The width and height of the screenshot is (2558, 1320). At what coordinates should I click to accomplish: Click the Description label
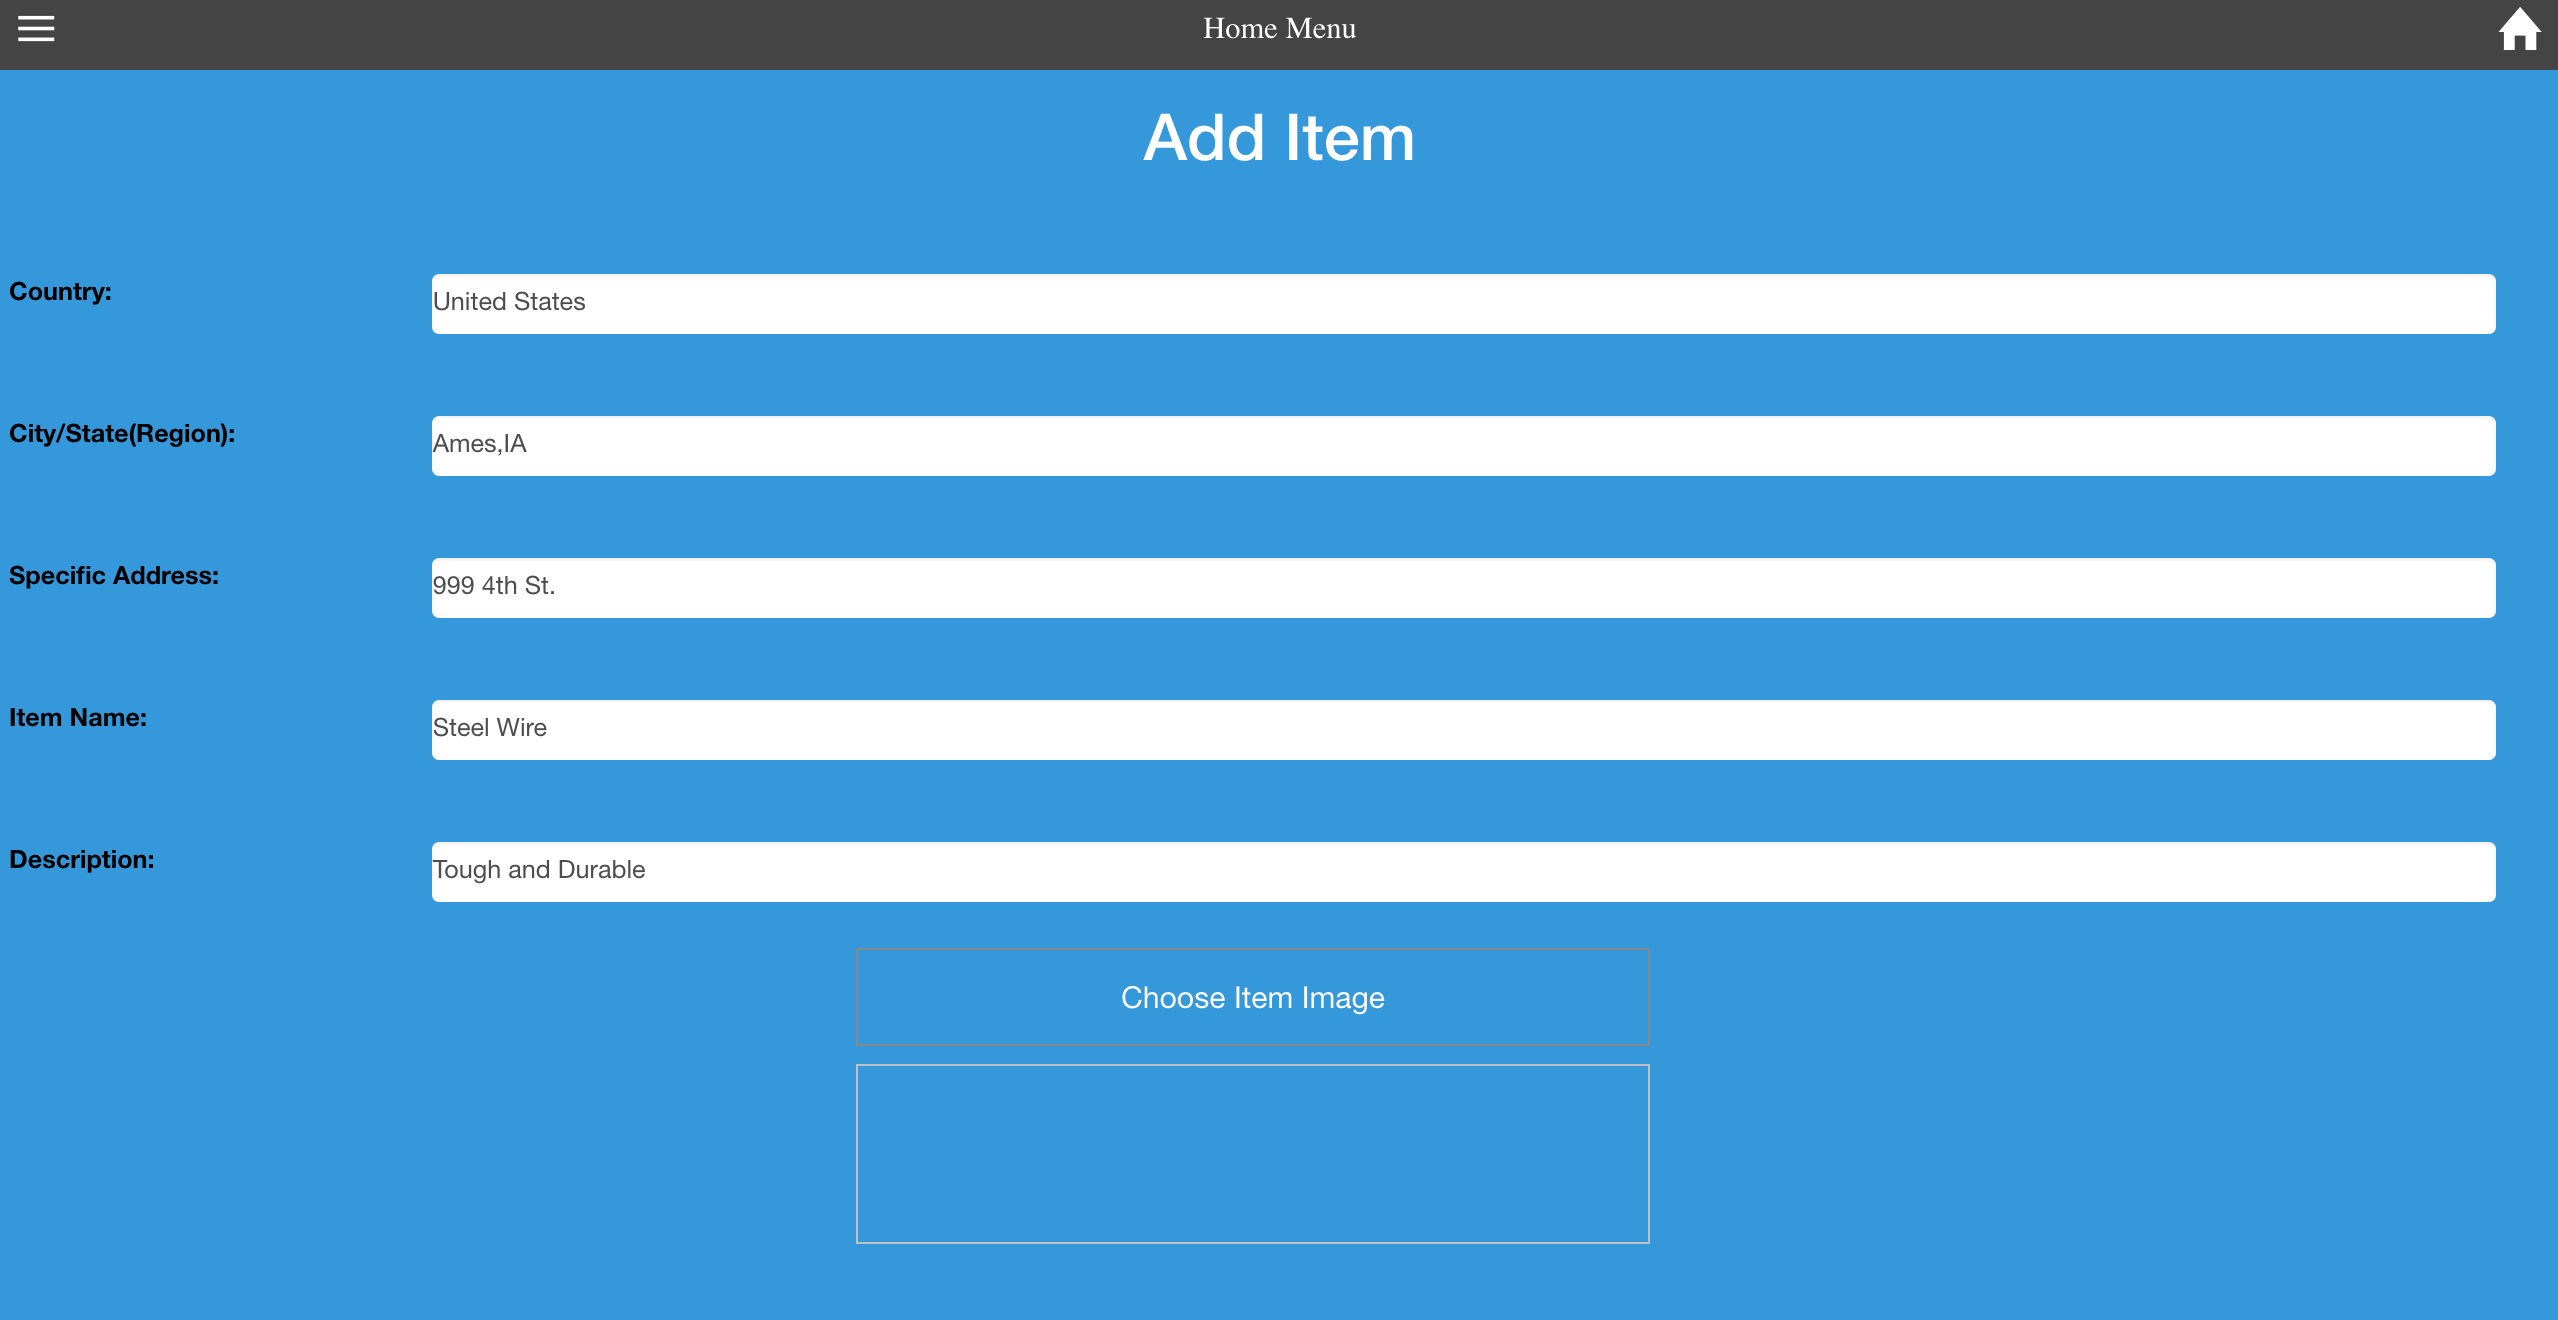click(82, 859)
